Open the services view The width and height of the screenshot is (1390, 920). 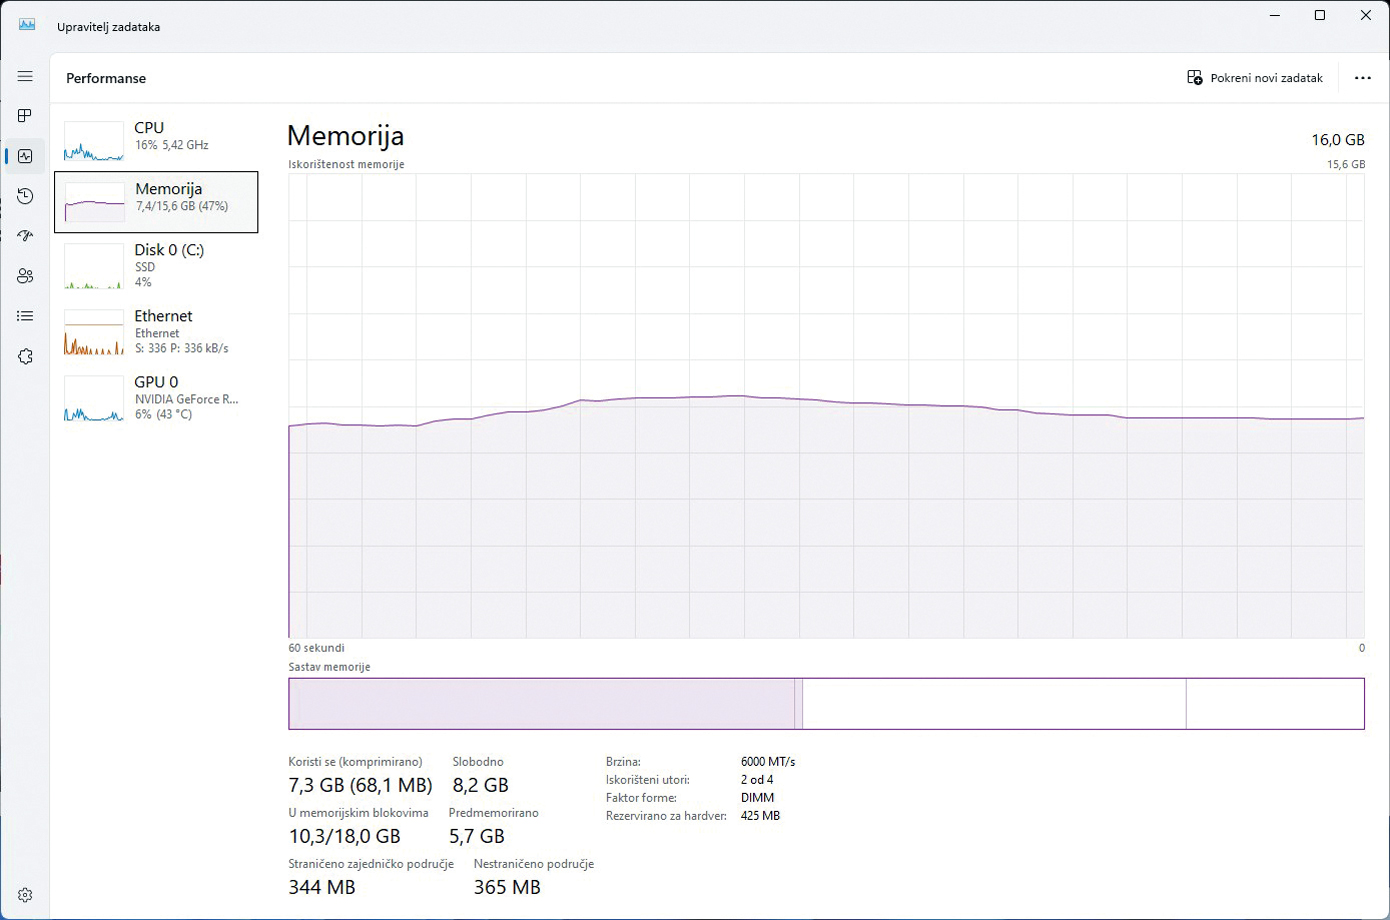[24, 356]
